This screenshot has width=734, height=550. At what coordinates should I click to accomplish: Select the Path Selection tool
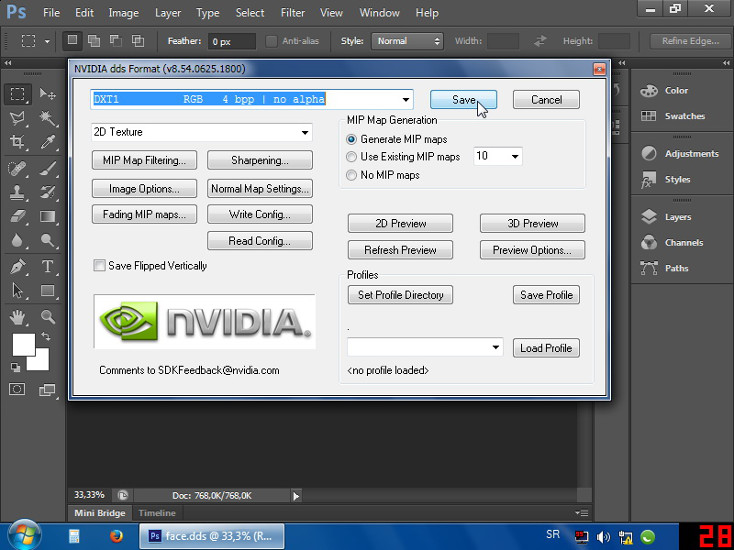18,291
